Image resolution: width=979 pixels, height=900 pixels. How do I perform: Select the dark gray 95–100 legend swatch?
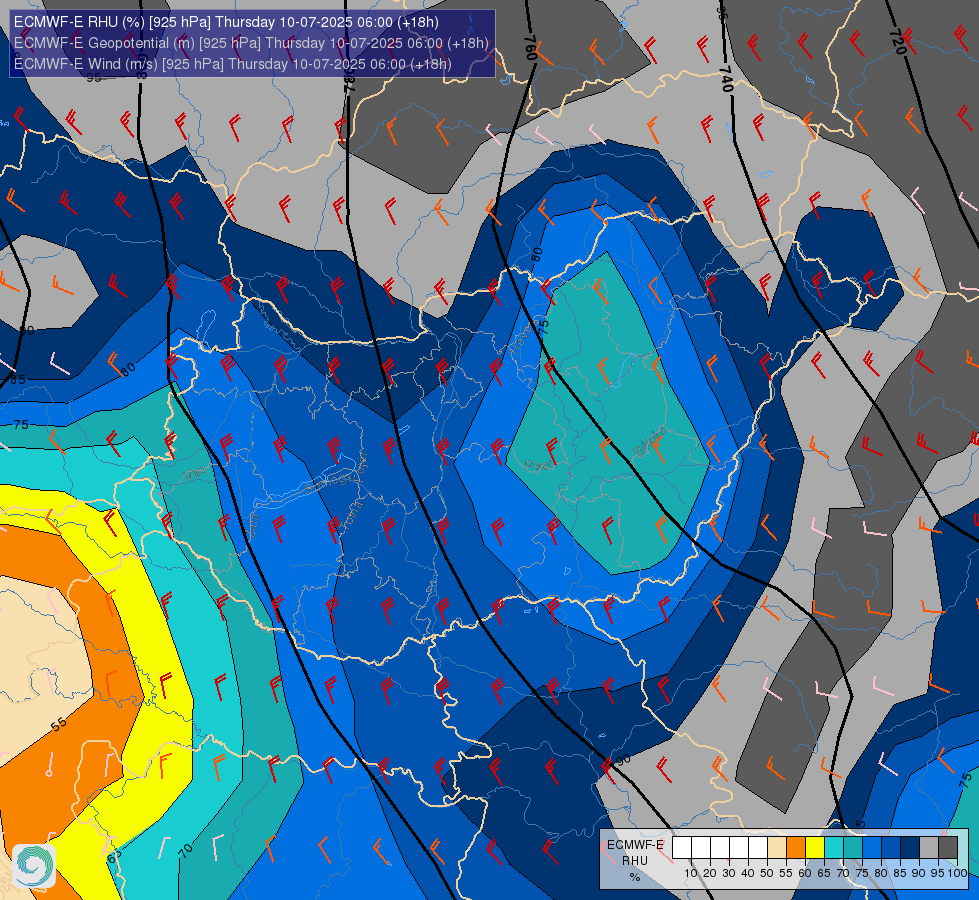[948, 848]
